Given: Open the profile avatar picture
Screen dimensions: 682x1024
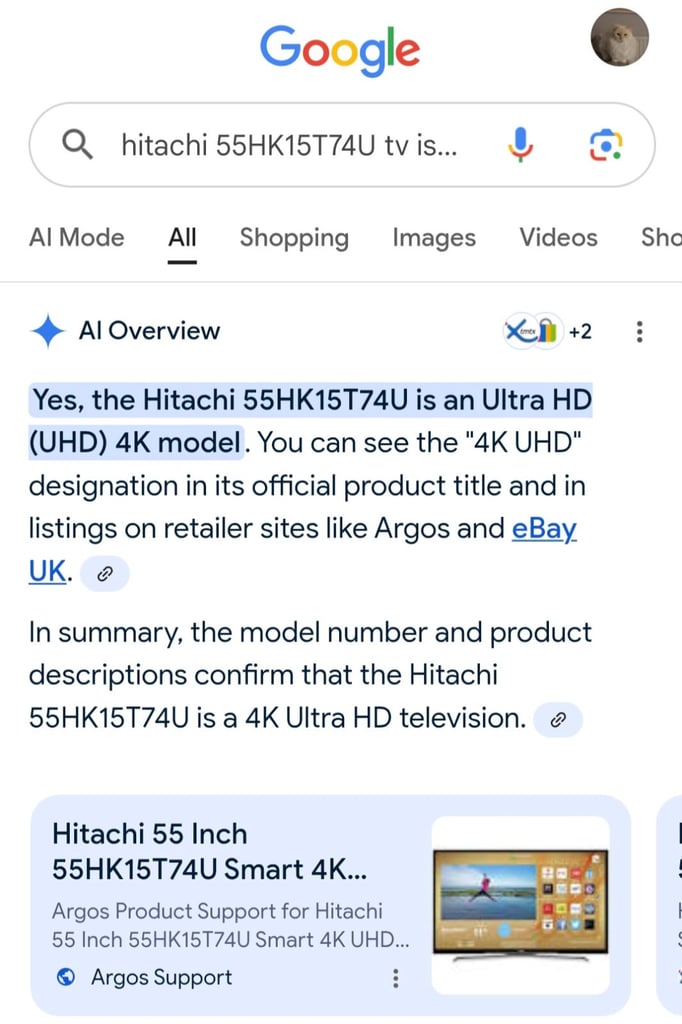Looking at the screenshot, I should 619,37.
